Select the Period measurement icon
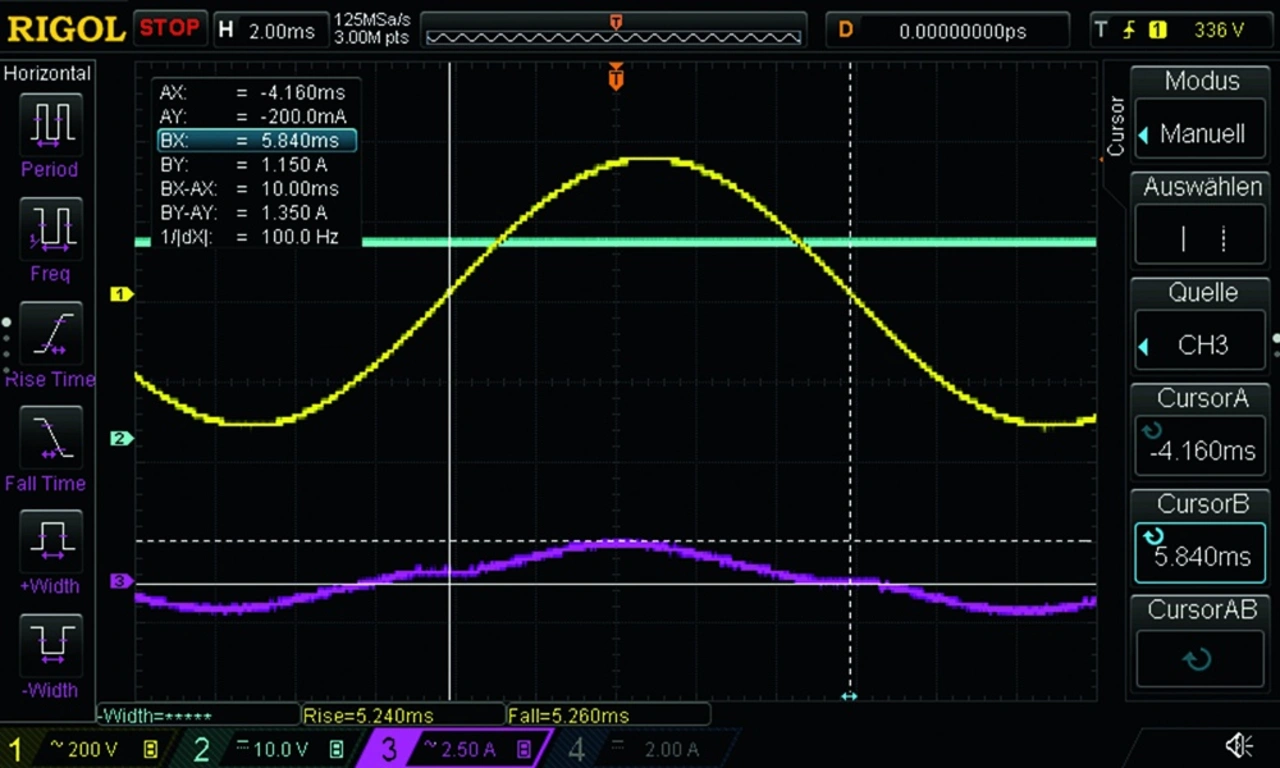Screen dimensions: 1280x768 tap(49, 124)
